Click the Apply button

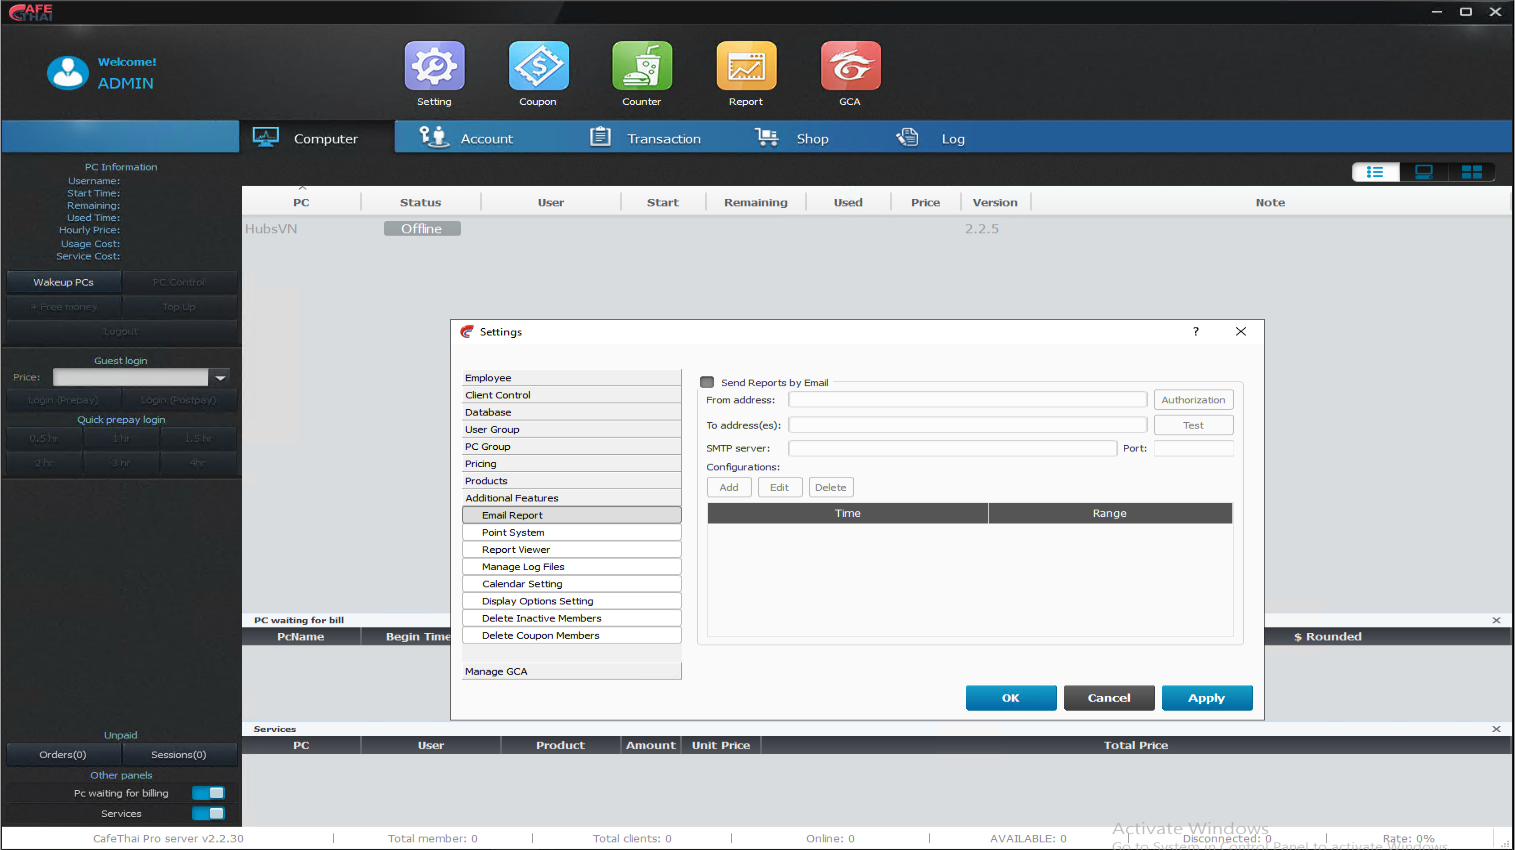click(1206, 698)
